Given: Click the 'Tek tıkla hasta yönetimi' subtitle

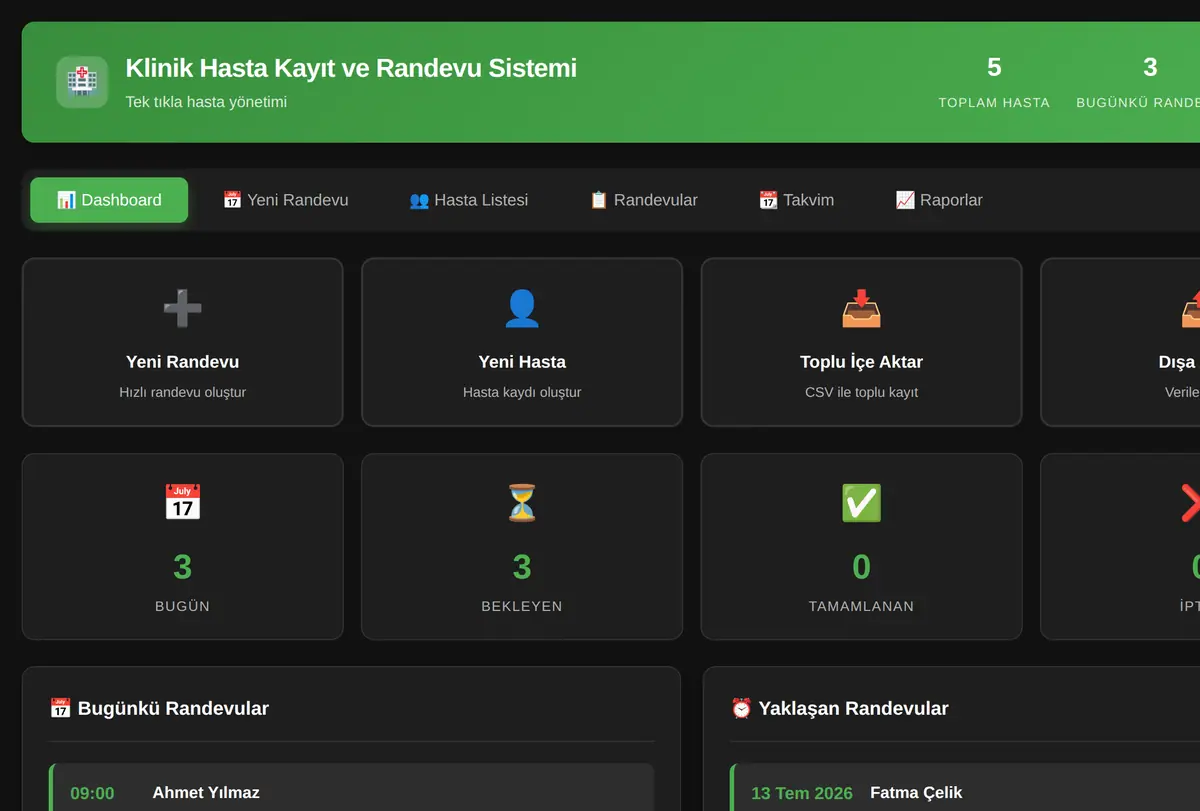Looking at the screenshot, I should [206, 102].
